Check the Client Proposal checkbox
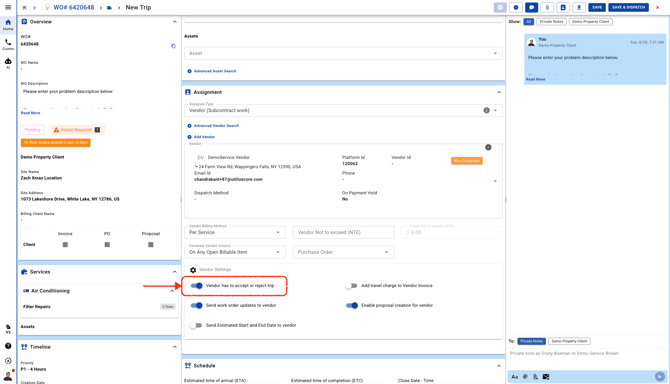The height and width of the screenshot is (384, 670). coord(150,245)
